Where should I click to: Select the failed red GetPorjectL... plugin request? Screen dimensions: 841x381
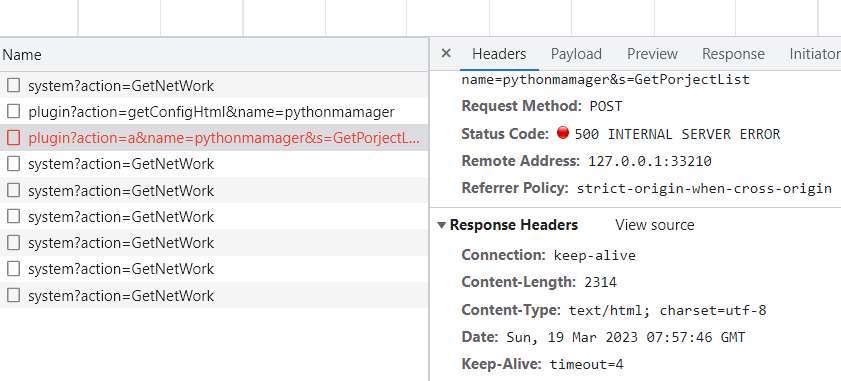[x=213, y=138]
